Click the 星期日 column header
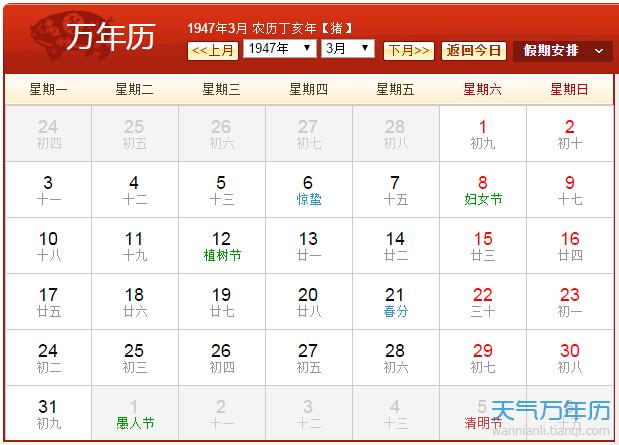Viewport: 619px width, 445px height. point(569,89)
